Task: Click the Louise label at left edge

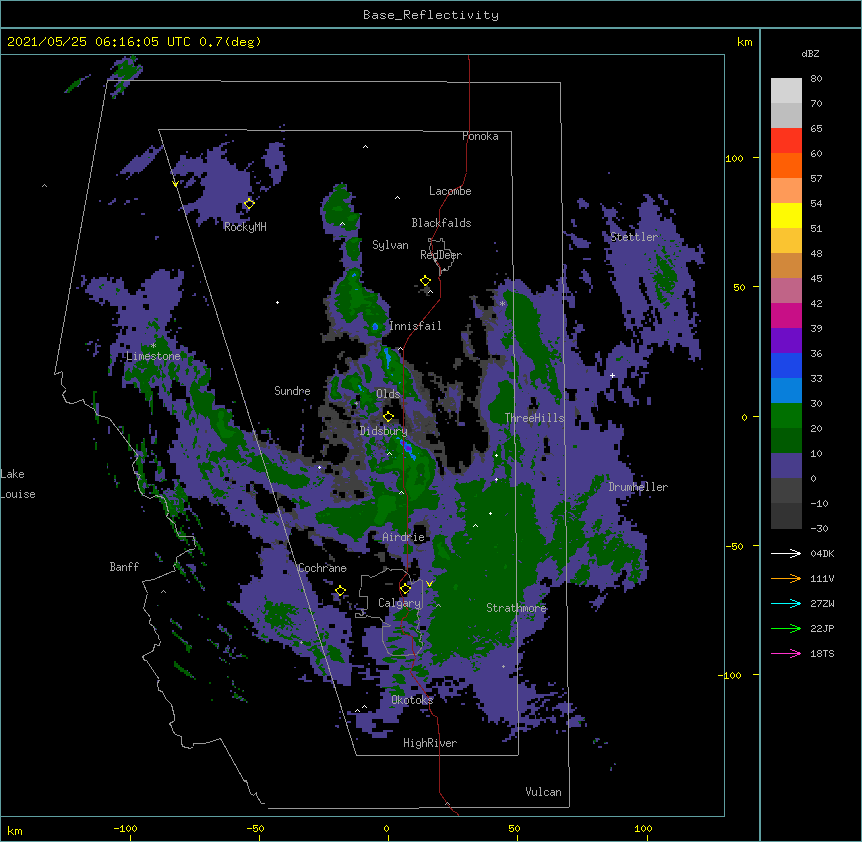Action: click(x=18, y=494)
